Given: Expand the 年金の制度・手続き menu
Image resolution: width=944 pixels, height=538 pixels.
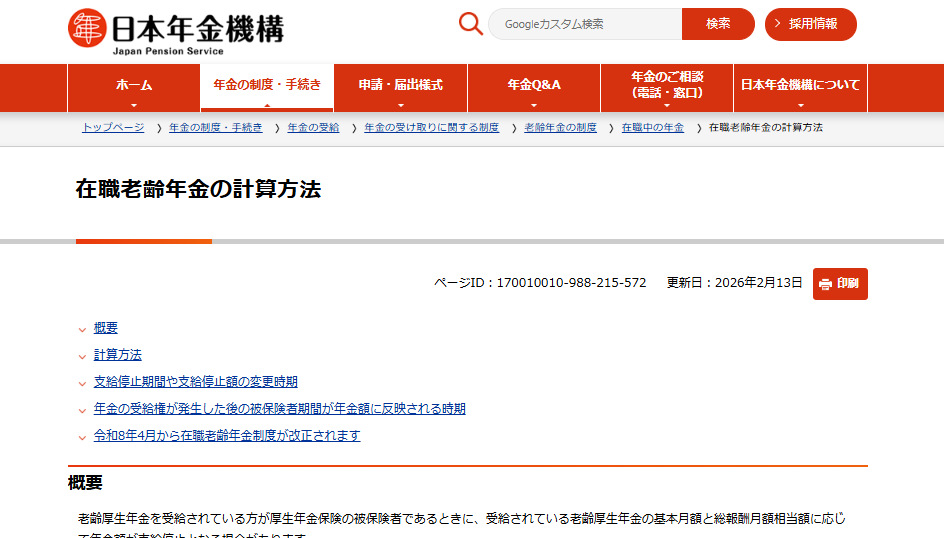Looking at the screenshot, I should (x=267, y=88).
